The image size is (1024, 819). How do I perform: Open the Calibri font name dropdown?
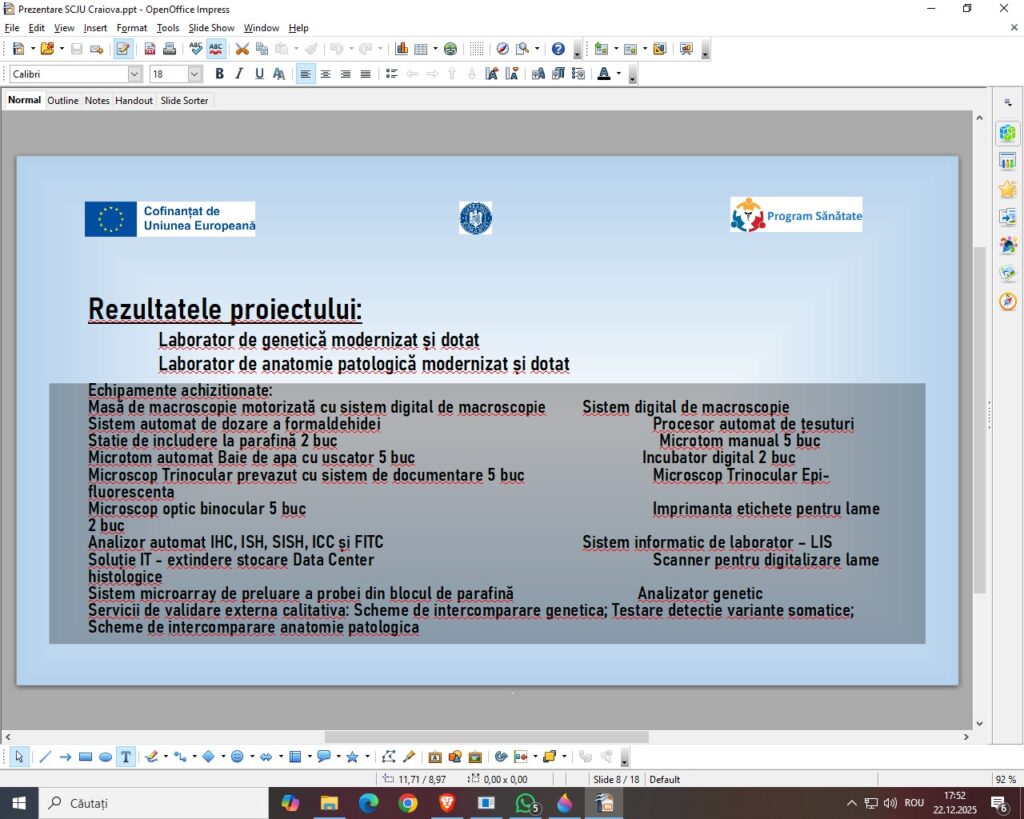pos(135,74)
